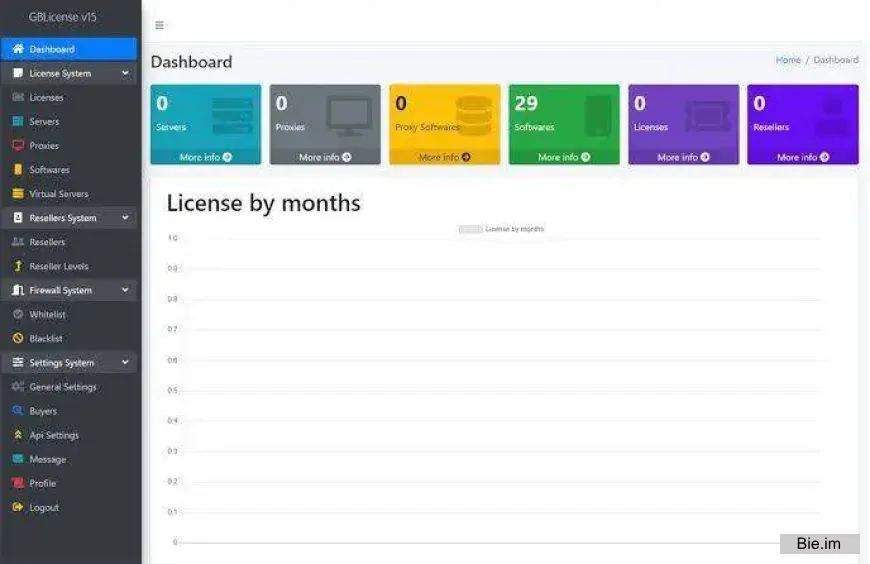Click the GBLicense v15 brand title
870x564 pixels.
point(63,17)
